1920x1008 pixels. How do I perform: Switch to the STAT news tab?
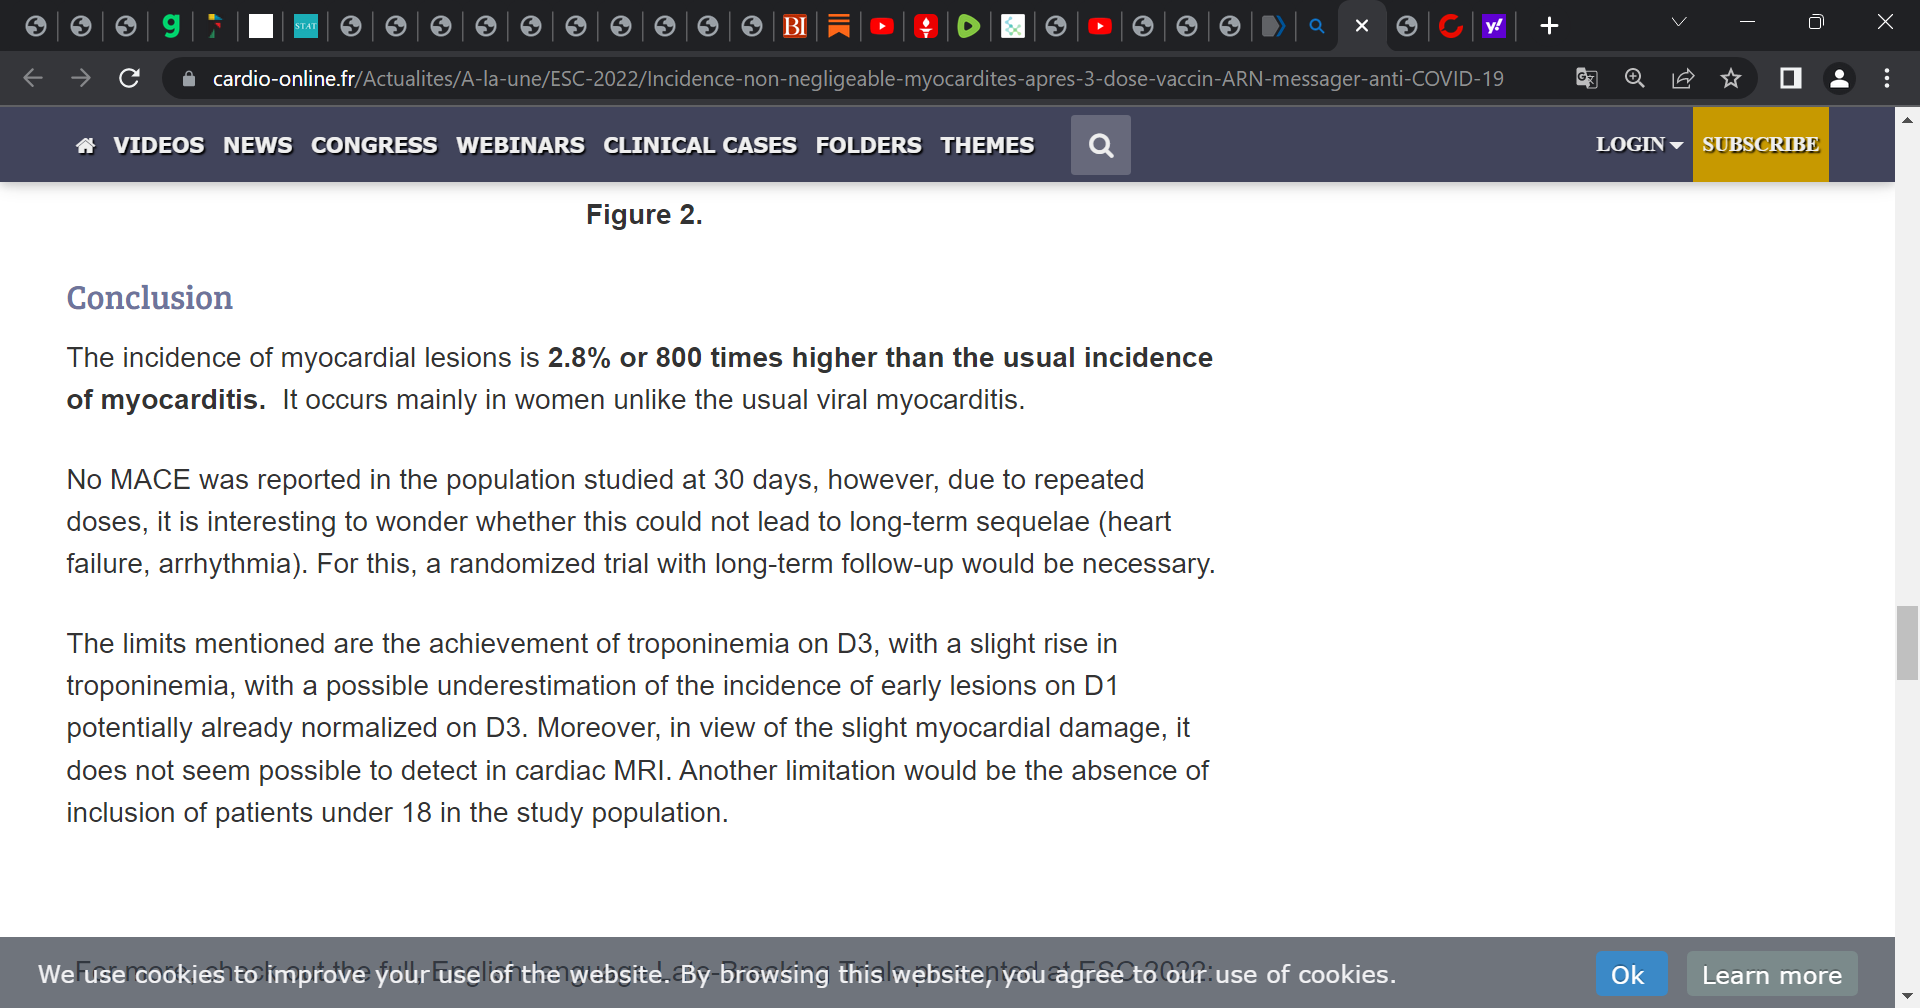click(x=306, y=26)
